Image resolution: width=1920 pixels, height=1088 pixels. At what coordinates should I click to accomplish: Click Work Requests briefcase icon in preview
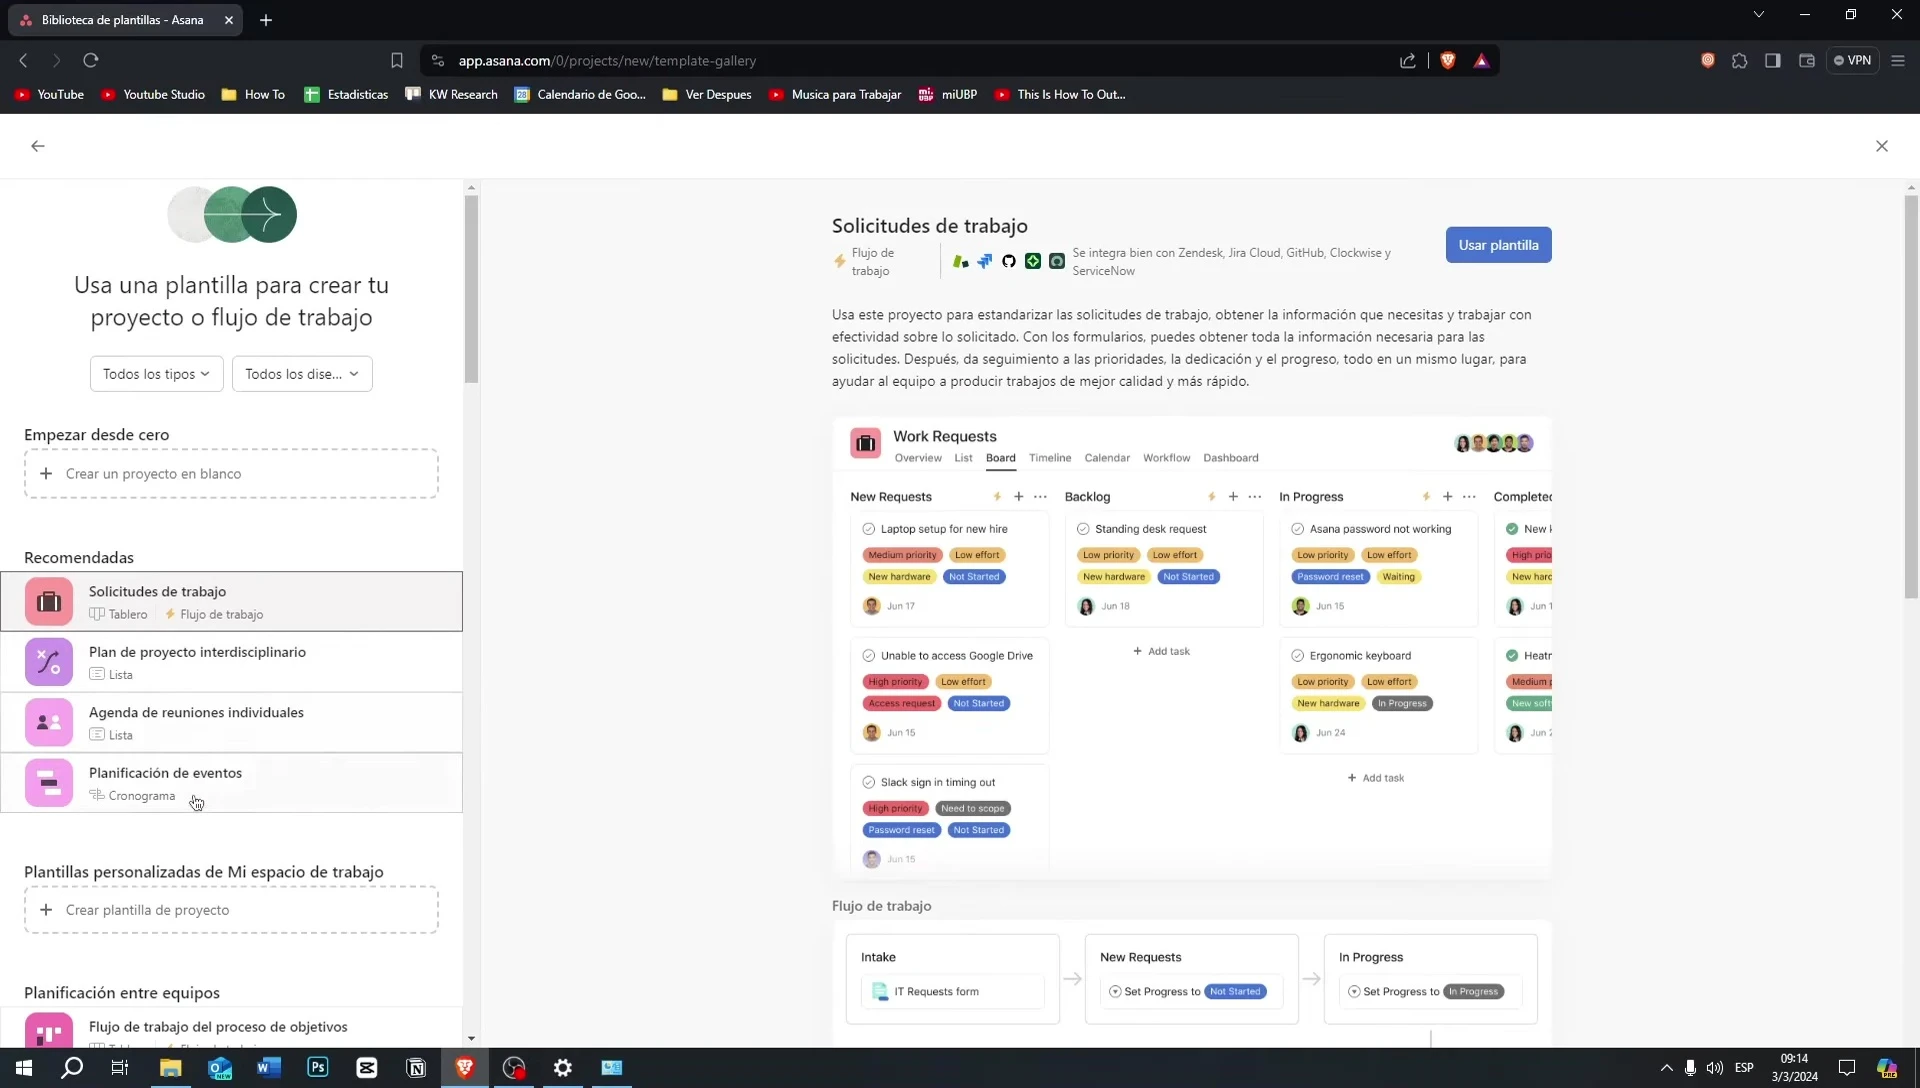866,443
